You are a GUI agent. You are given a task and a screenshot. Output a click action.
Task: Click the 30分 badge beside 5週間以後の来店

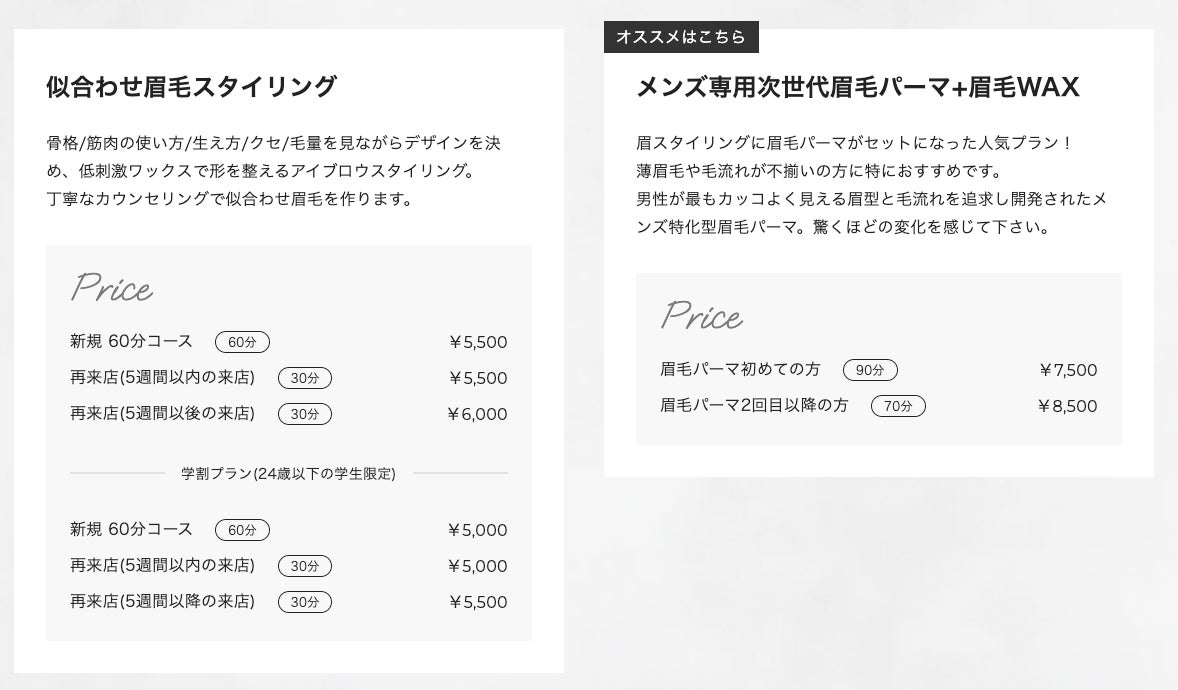pyautogui.click(x=304, y=414)
